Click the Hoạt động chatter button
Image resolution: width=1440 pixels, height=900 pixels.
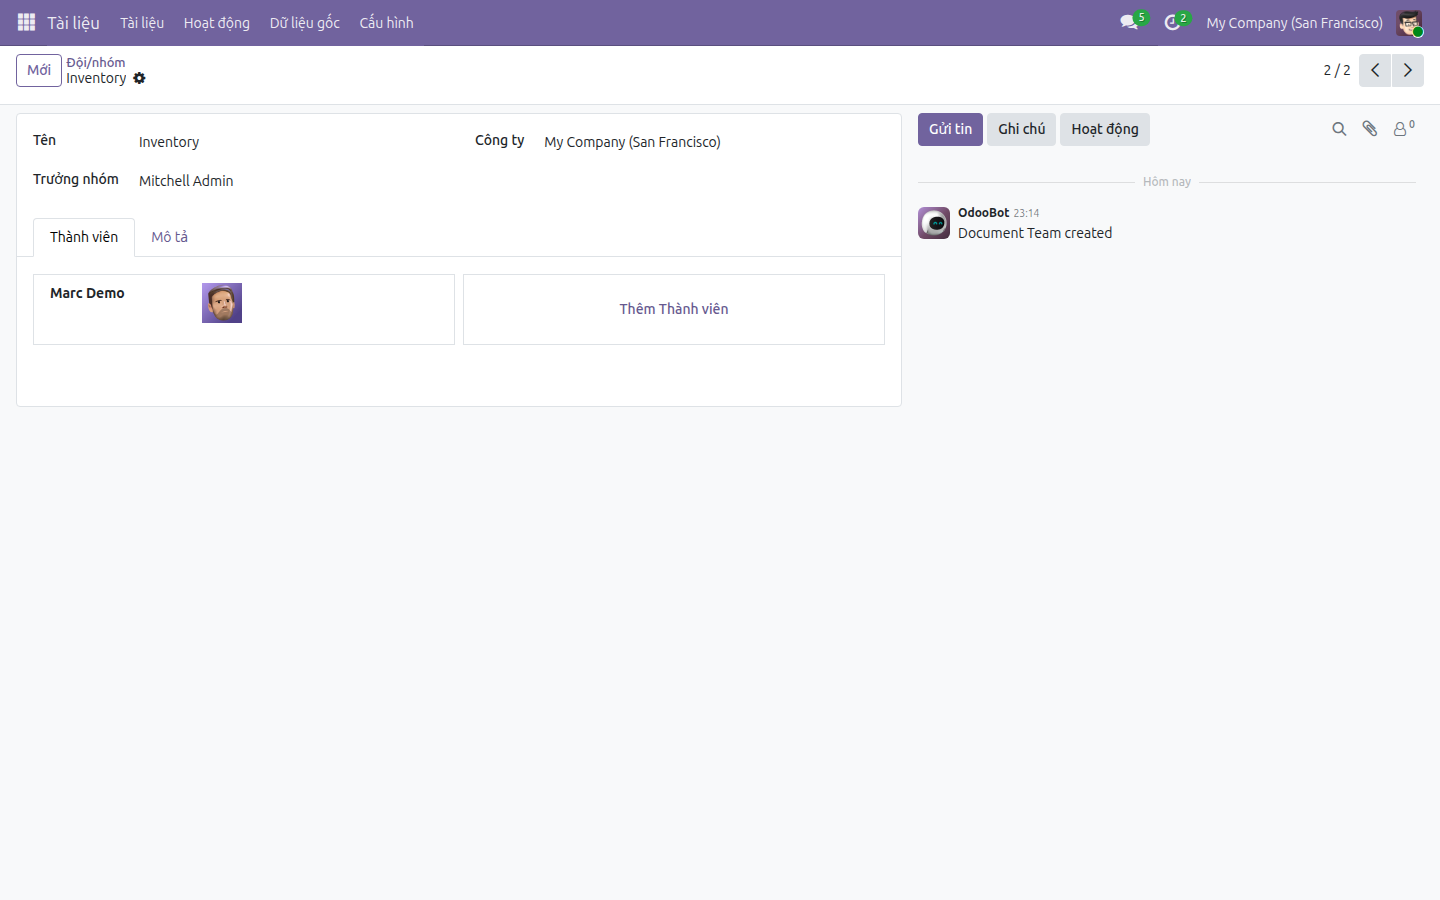[x=1105, y=129]
